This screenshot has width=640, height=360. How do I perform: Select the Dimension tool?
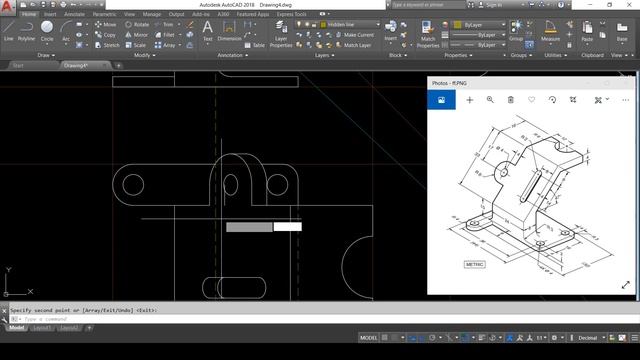point(229,31)
